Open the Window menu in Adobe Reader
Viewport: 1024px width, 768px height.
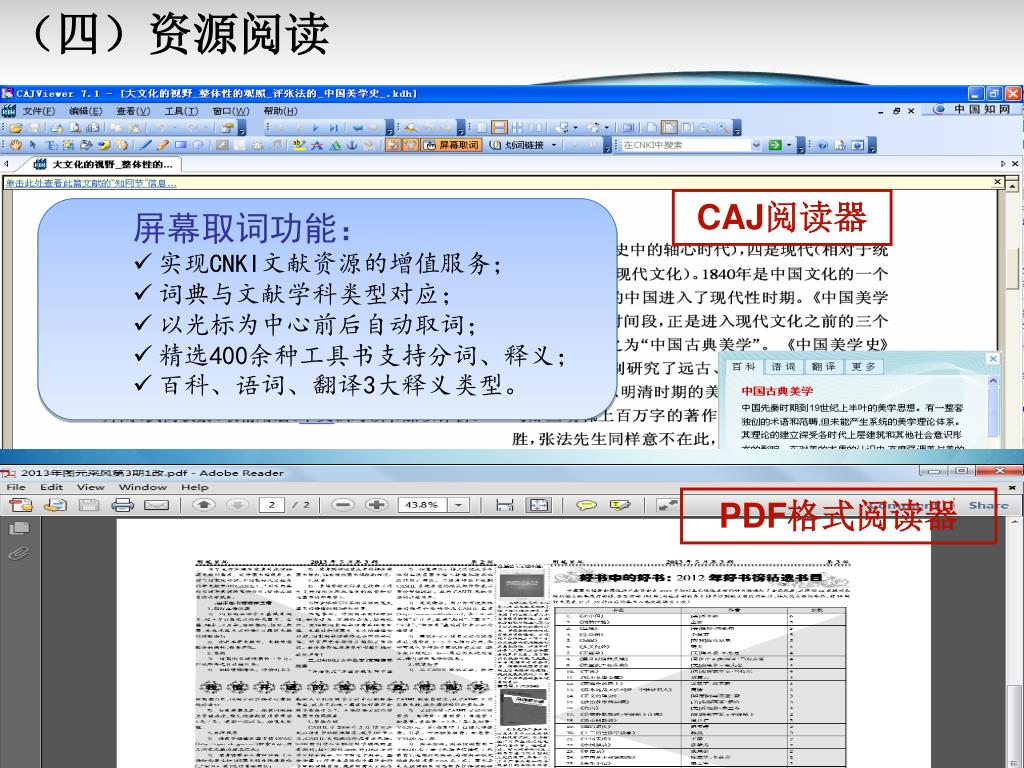pyautogui.click(x=143, y=487)
